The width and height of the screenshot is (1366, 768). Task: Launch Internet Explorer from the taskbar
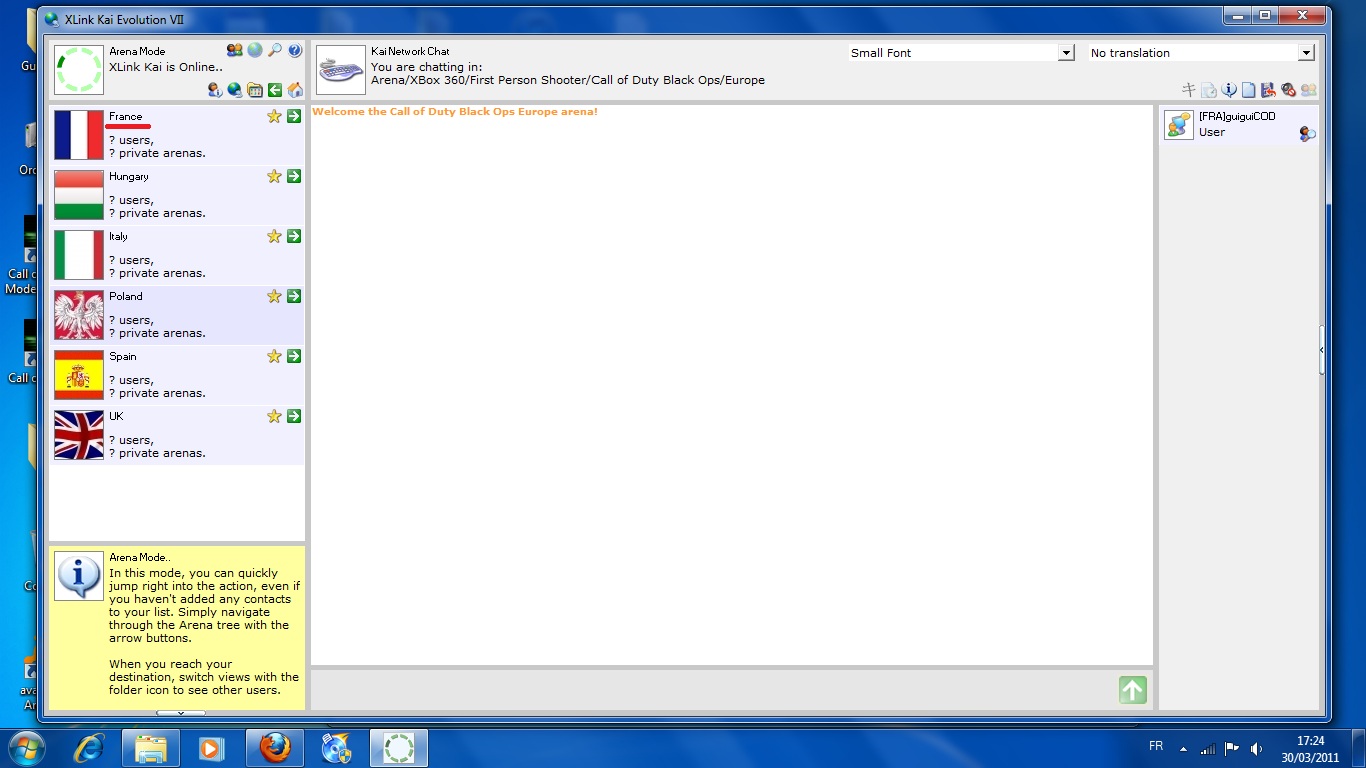click(89, 748)
